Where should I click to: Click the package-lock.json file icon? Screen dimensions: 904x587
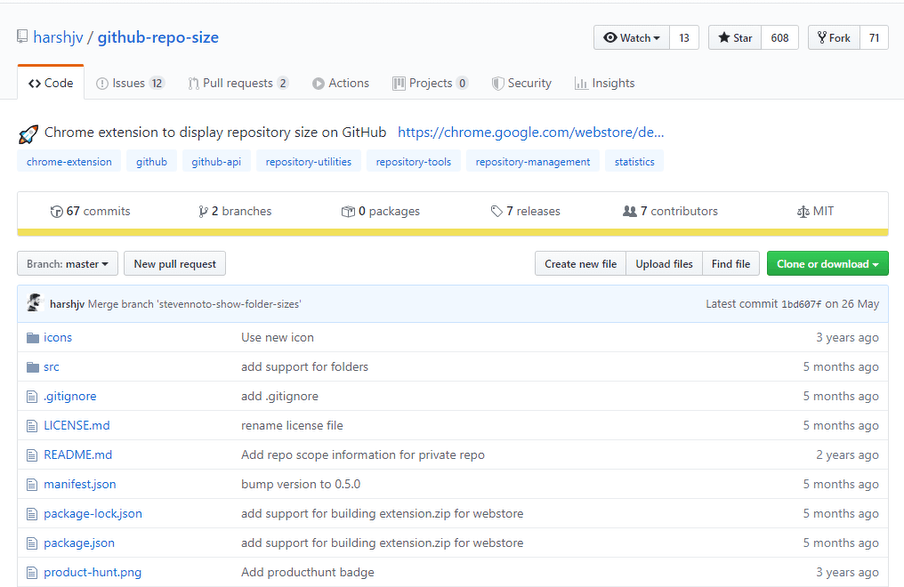(32, 514)
